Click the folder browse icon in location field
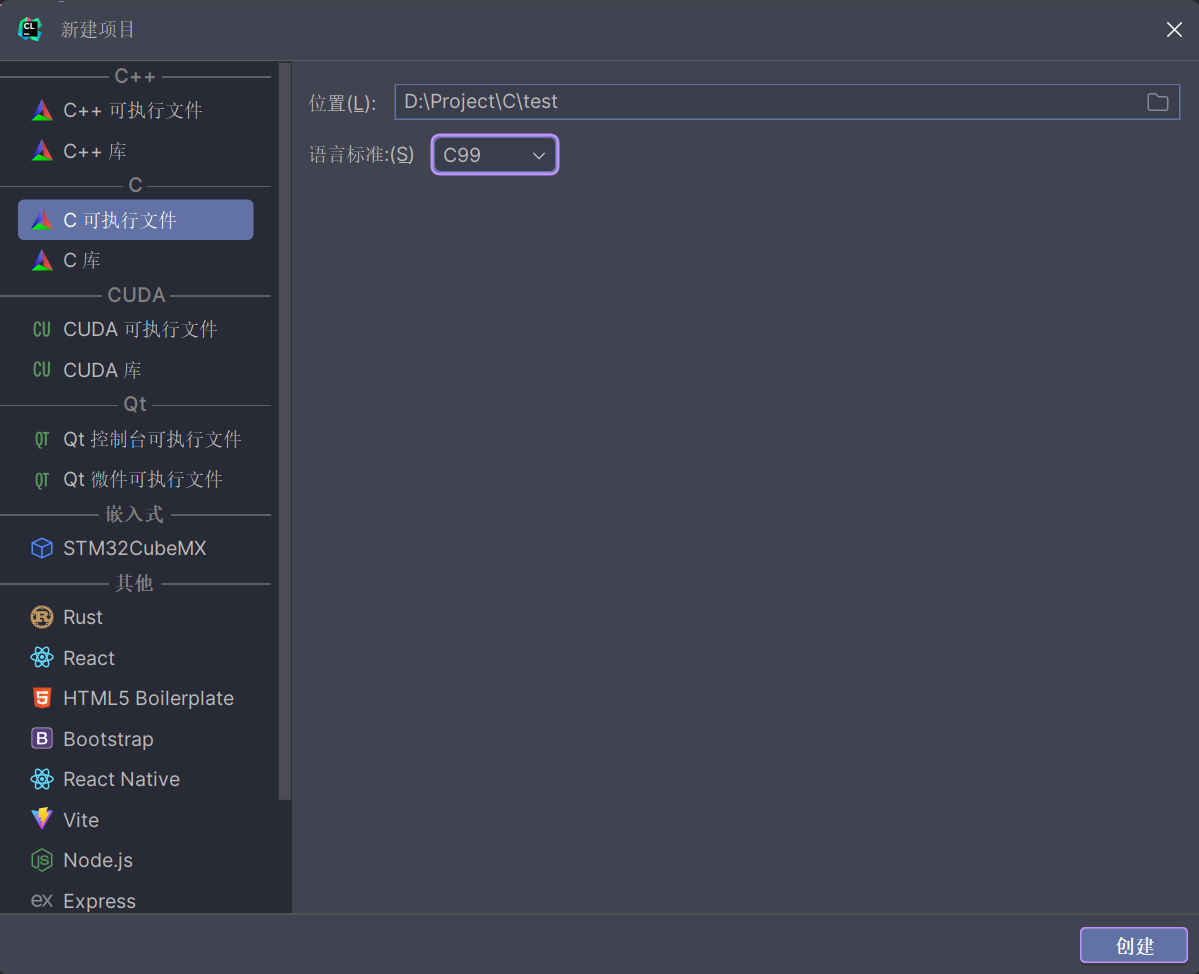1199x974 pixels. tap(1158, 102)
